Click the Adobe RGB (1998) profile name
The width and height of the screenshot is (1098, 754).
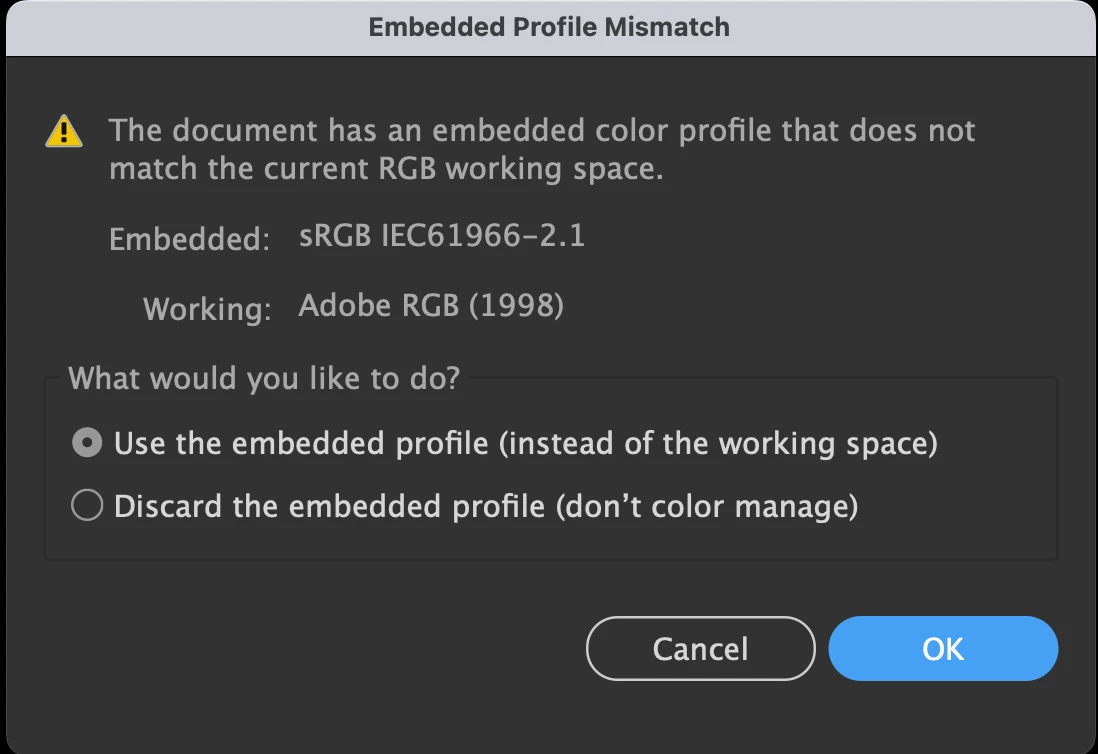tap(431, 305)
